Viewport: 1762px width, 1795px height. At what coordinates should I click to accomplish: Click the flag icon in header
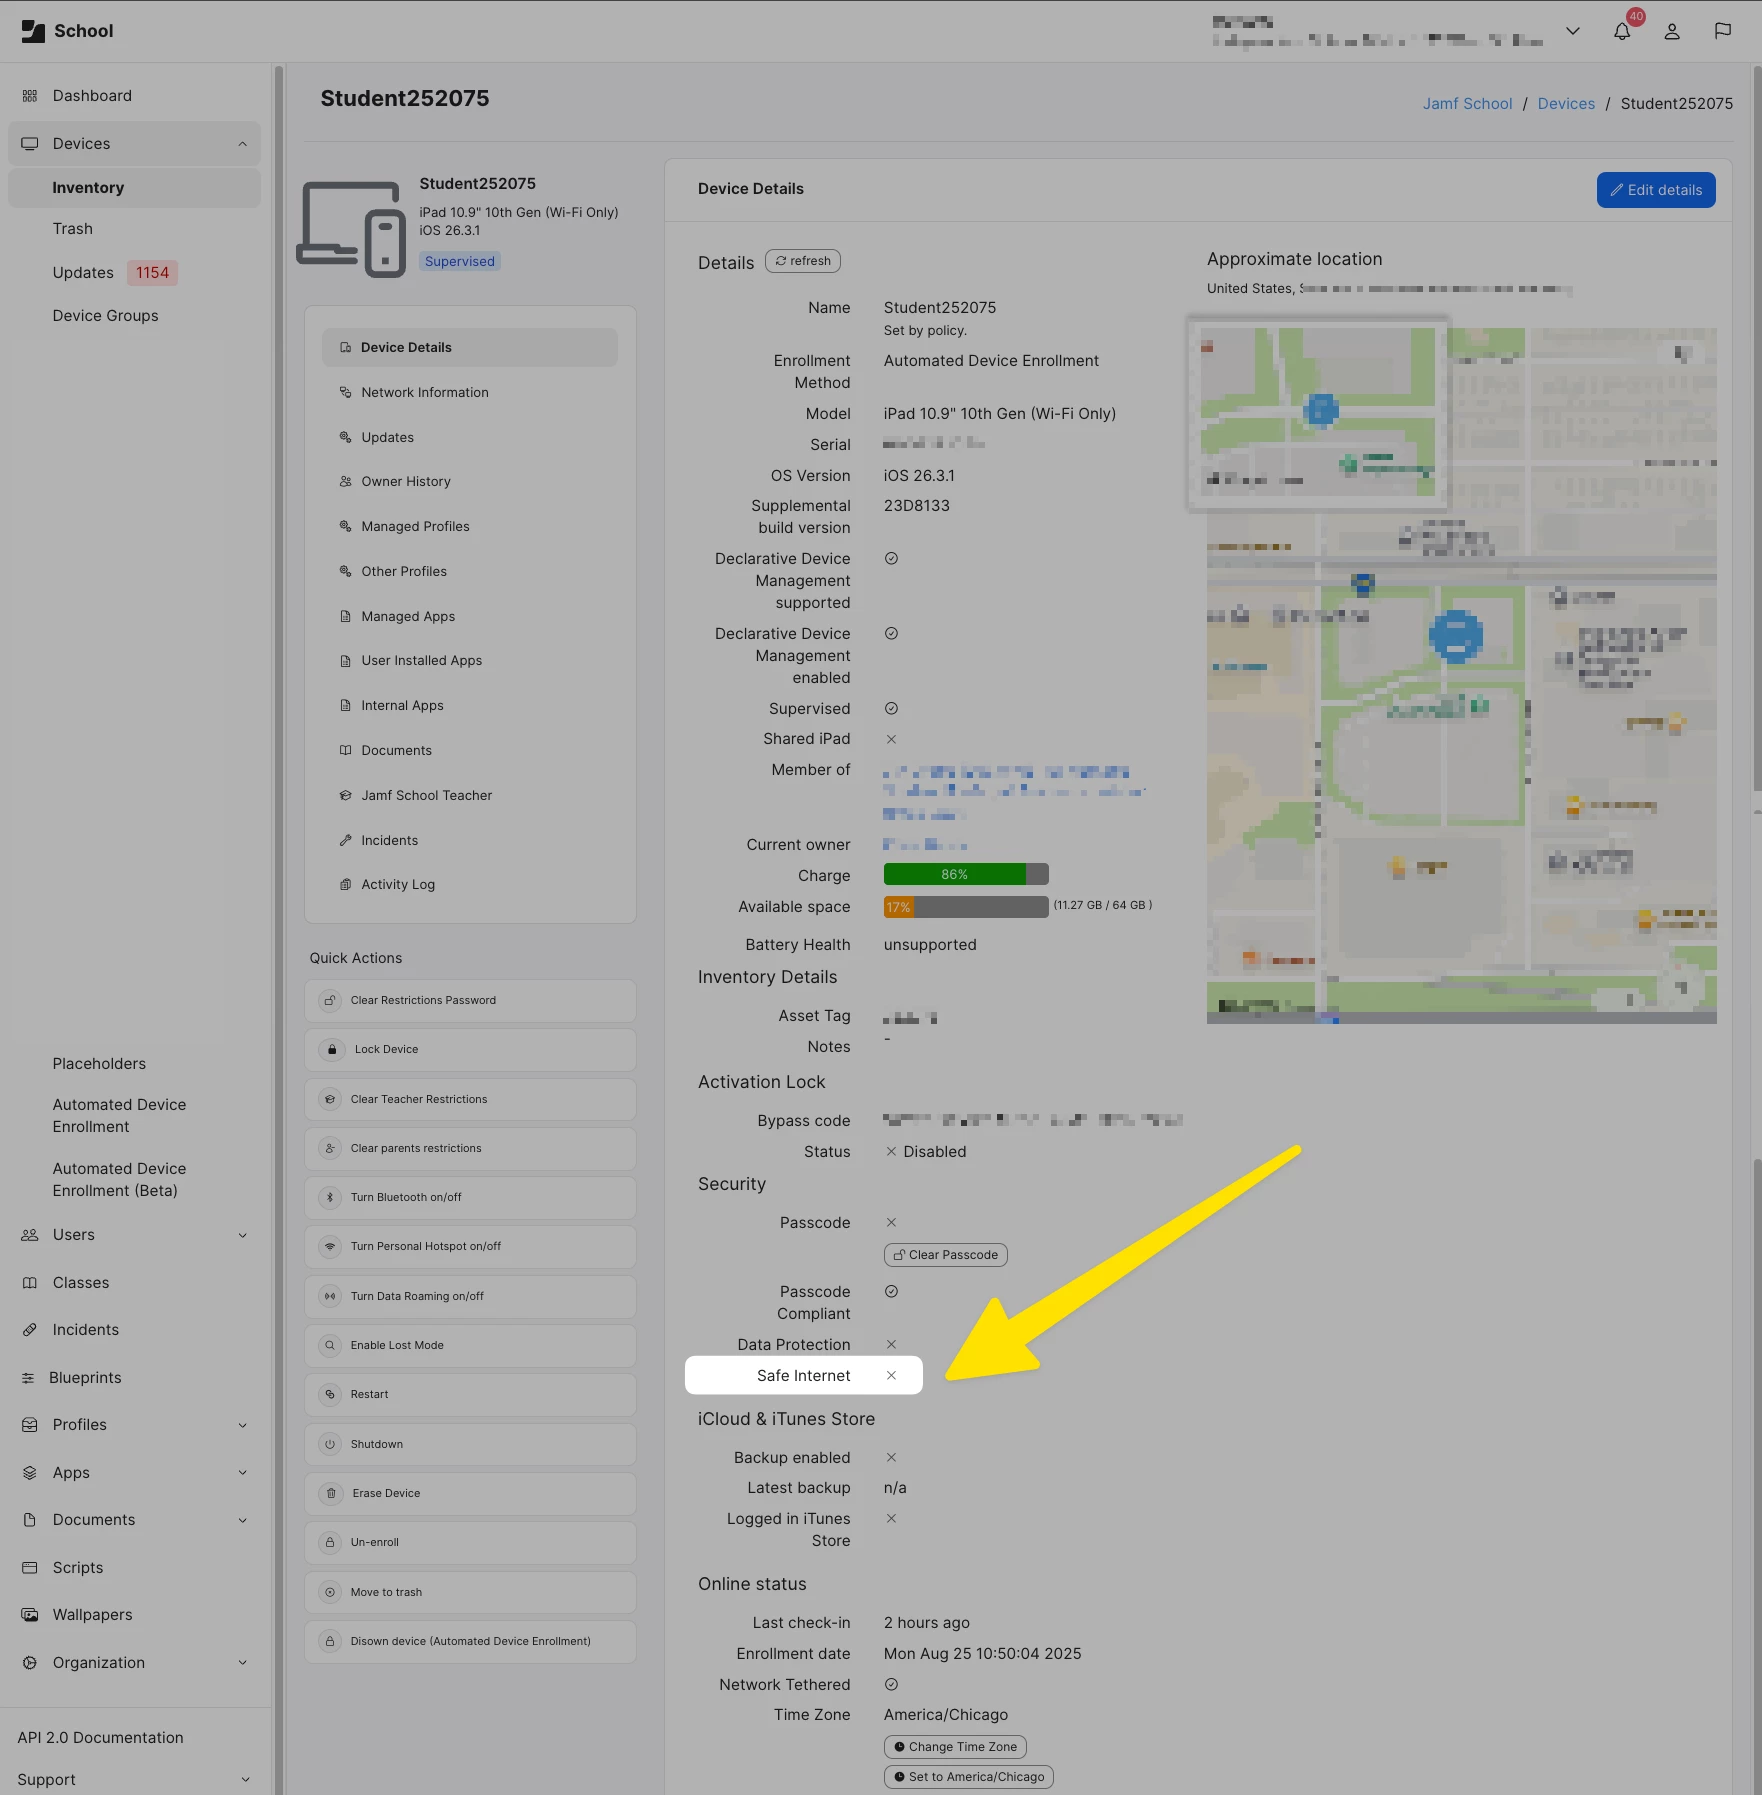pyautogui.click(x=1722, y=31)
